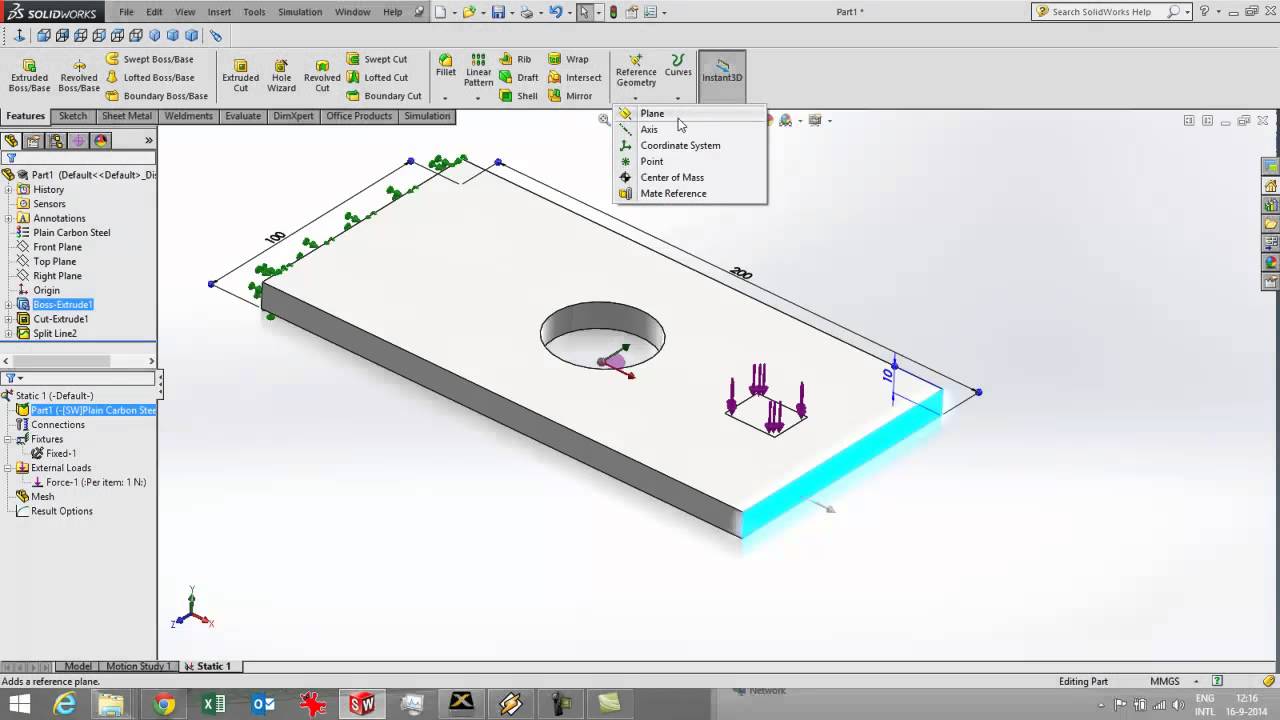Open the ConfigurationManager tab icon
Viewport: 1280px width, 720px height.
(55, 141)
